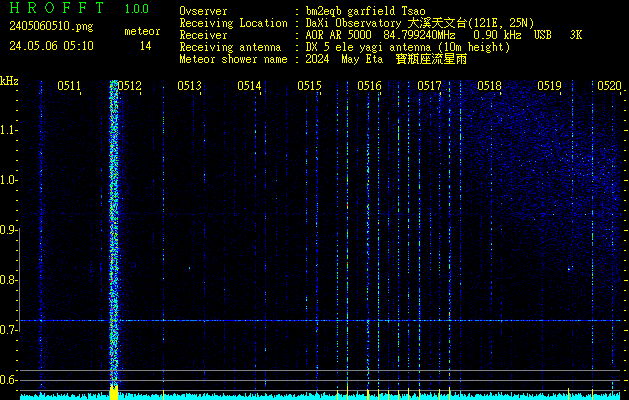This screenshot has height=400, width=629.
Task: Click the 1.0 kHz axis label
Action: click(x=10, y=180)
